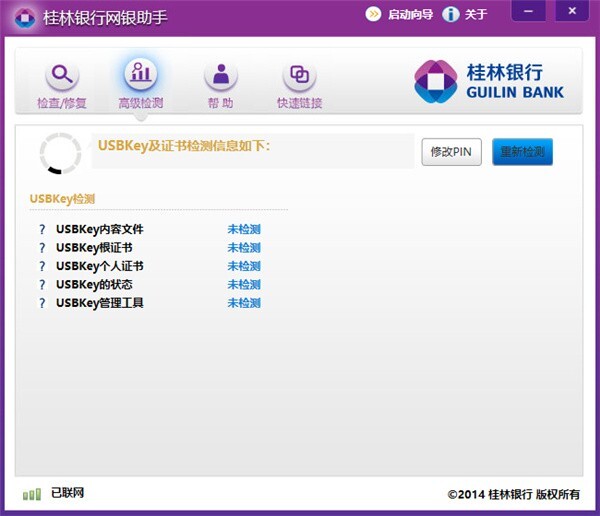Minimize the 网银助手 window

pos(528,11)
